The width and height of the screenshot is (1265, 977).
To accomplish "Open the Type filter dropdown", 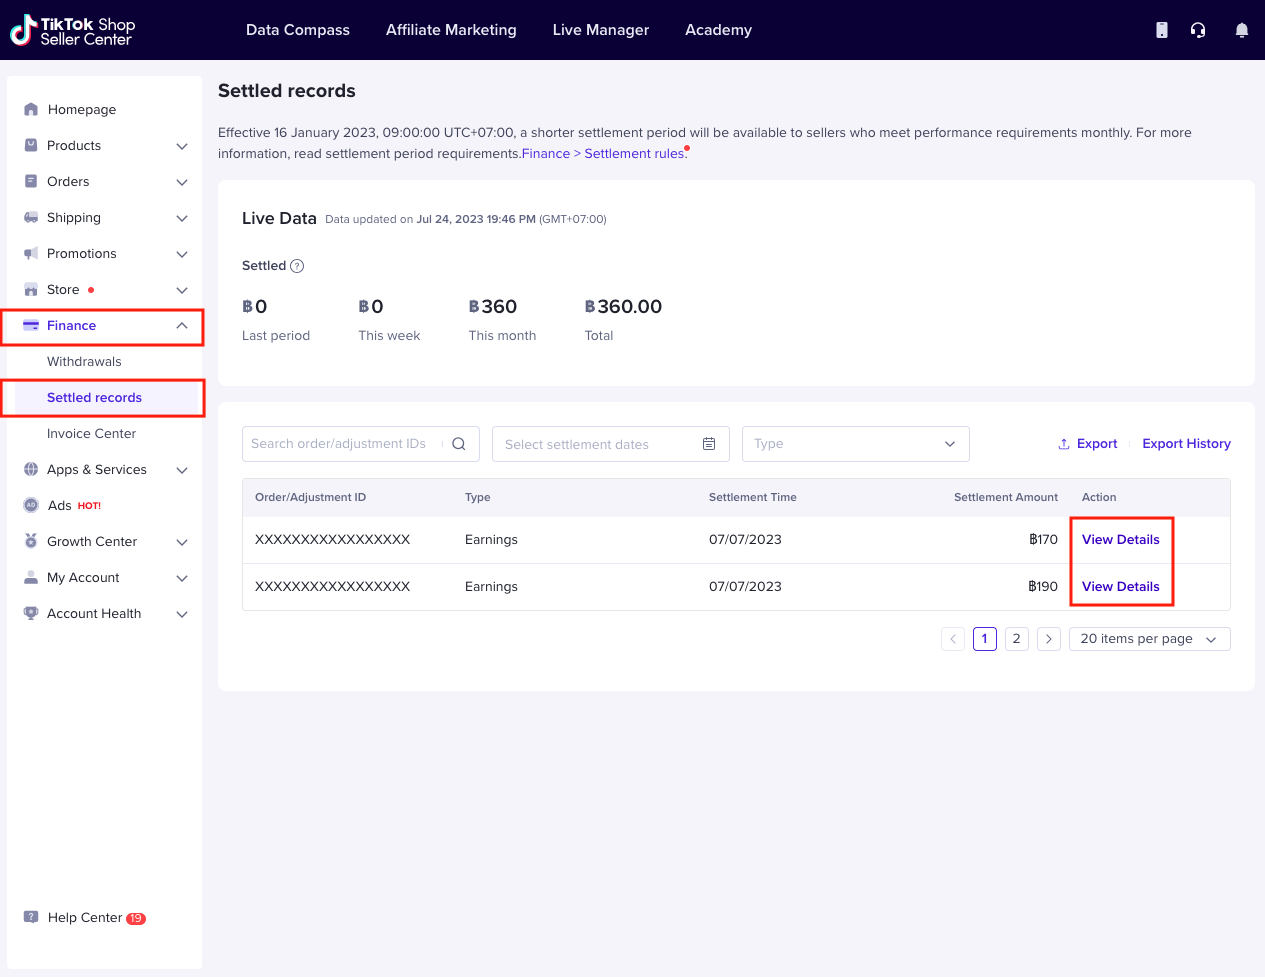I will click(855, 444).
